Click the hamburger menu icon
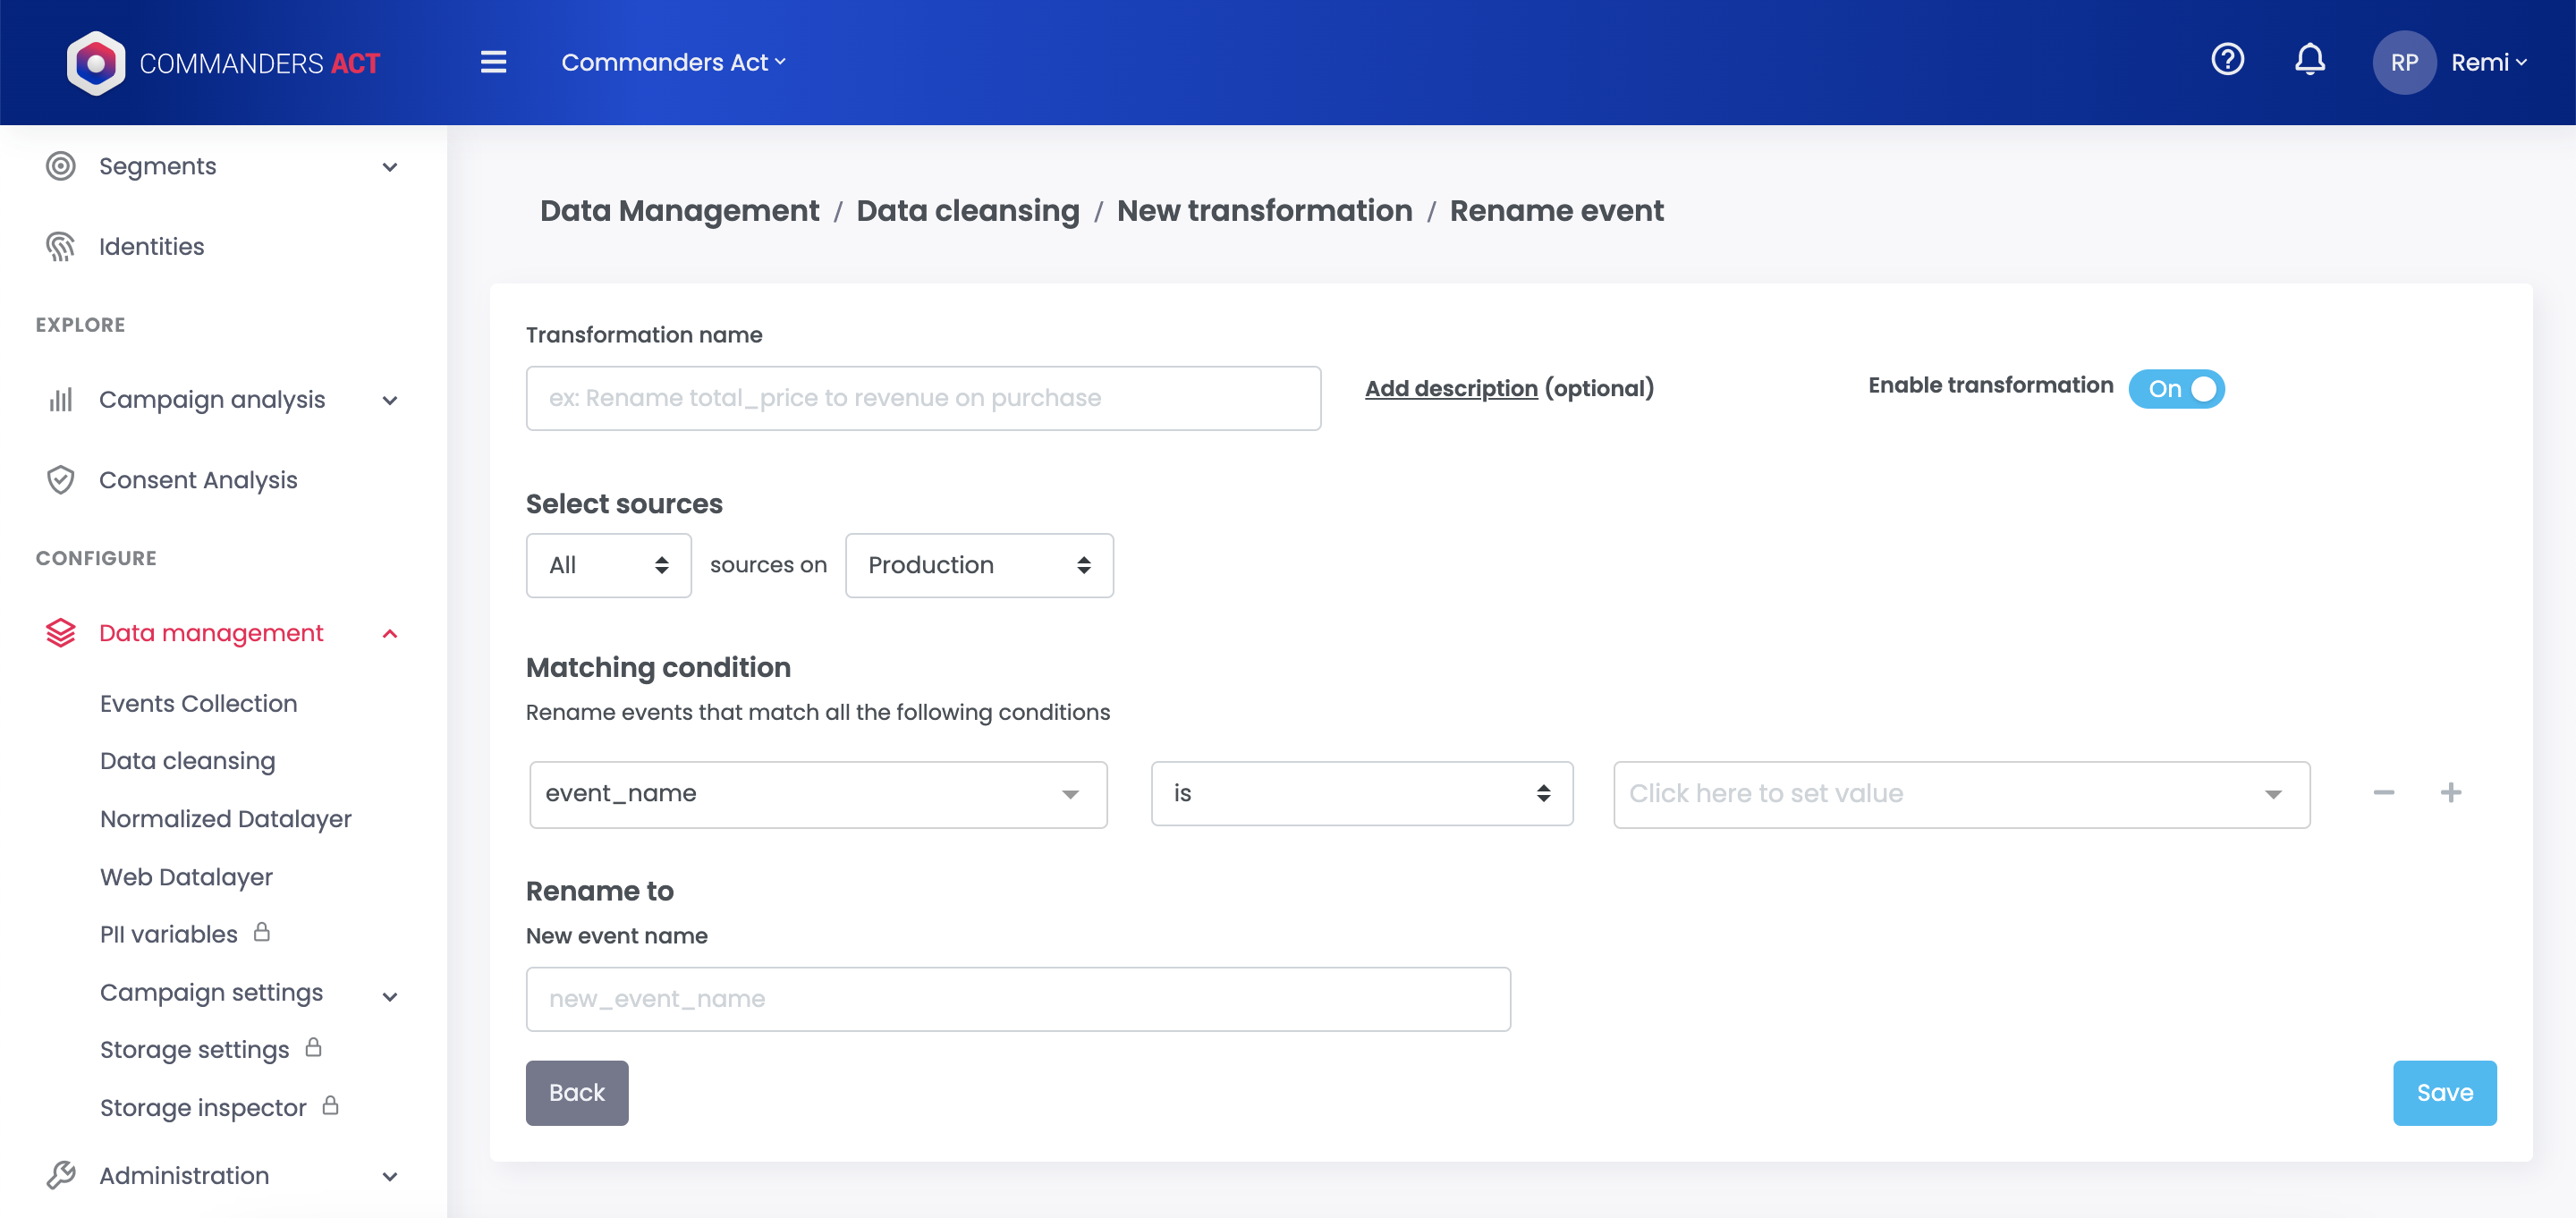 pyautogui.click(x=493, y=62)
